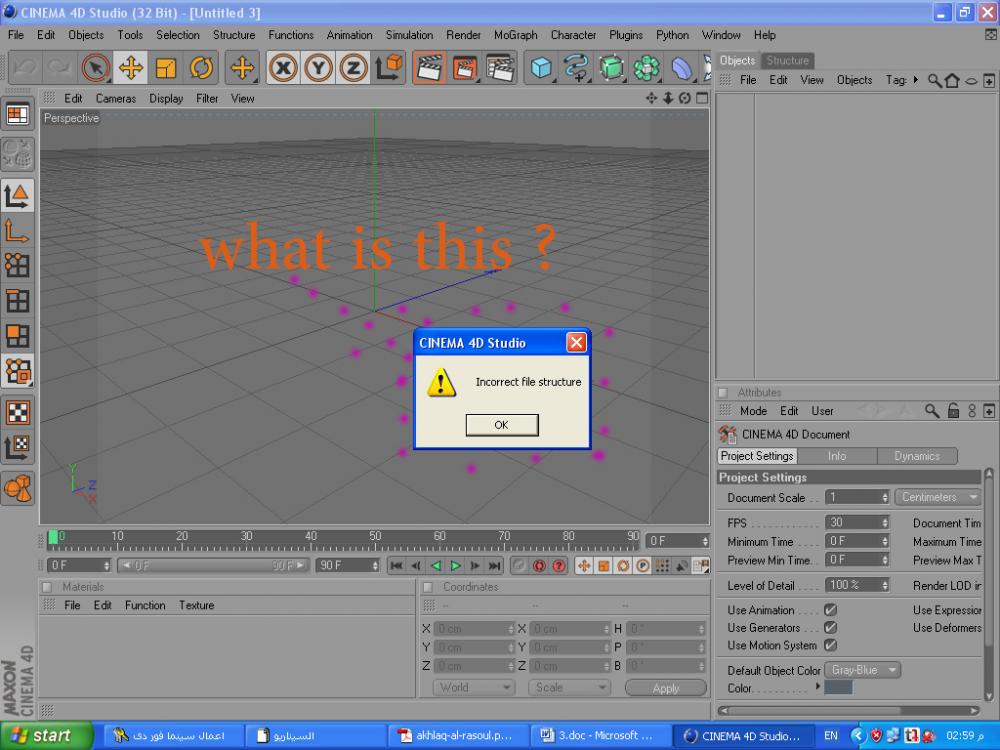
Task: Click the Record Active Objects button
Action: click(x=538, y=566)
